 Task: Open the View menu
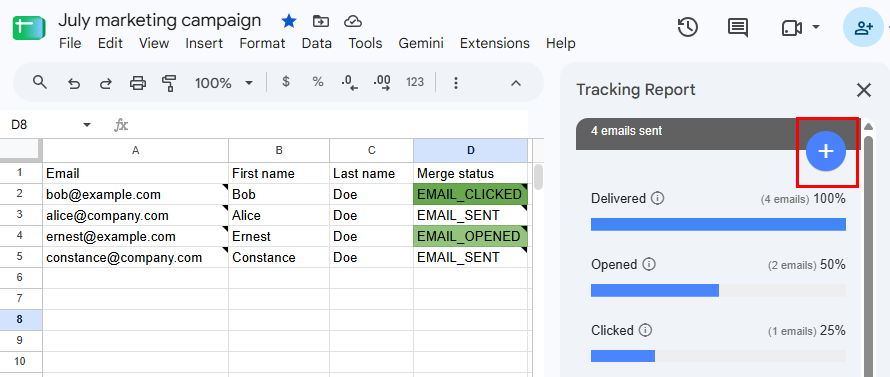(x=154, y=44)
